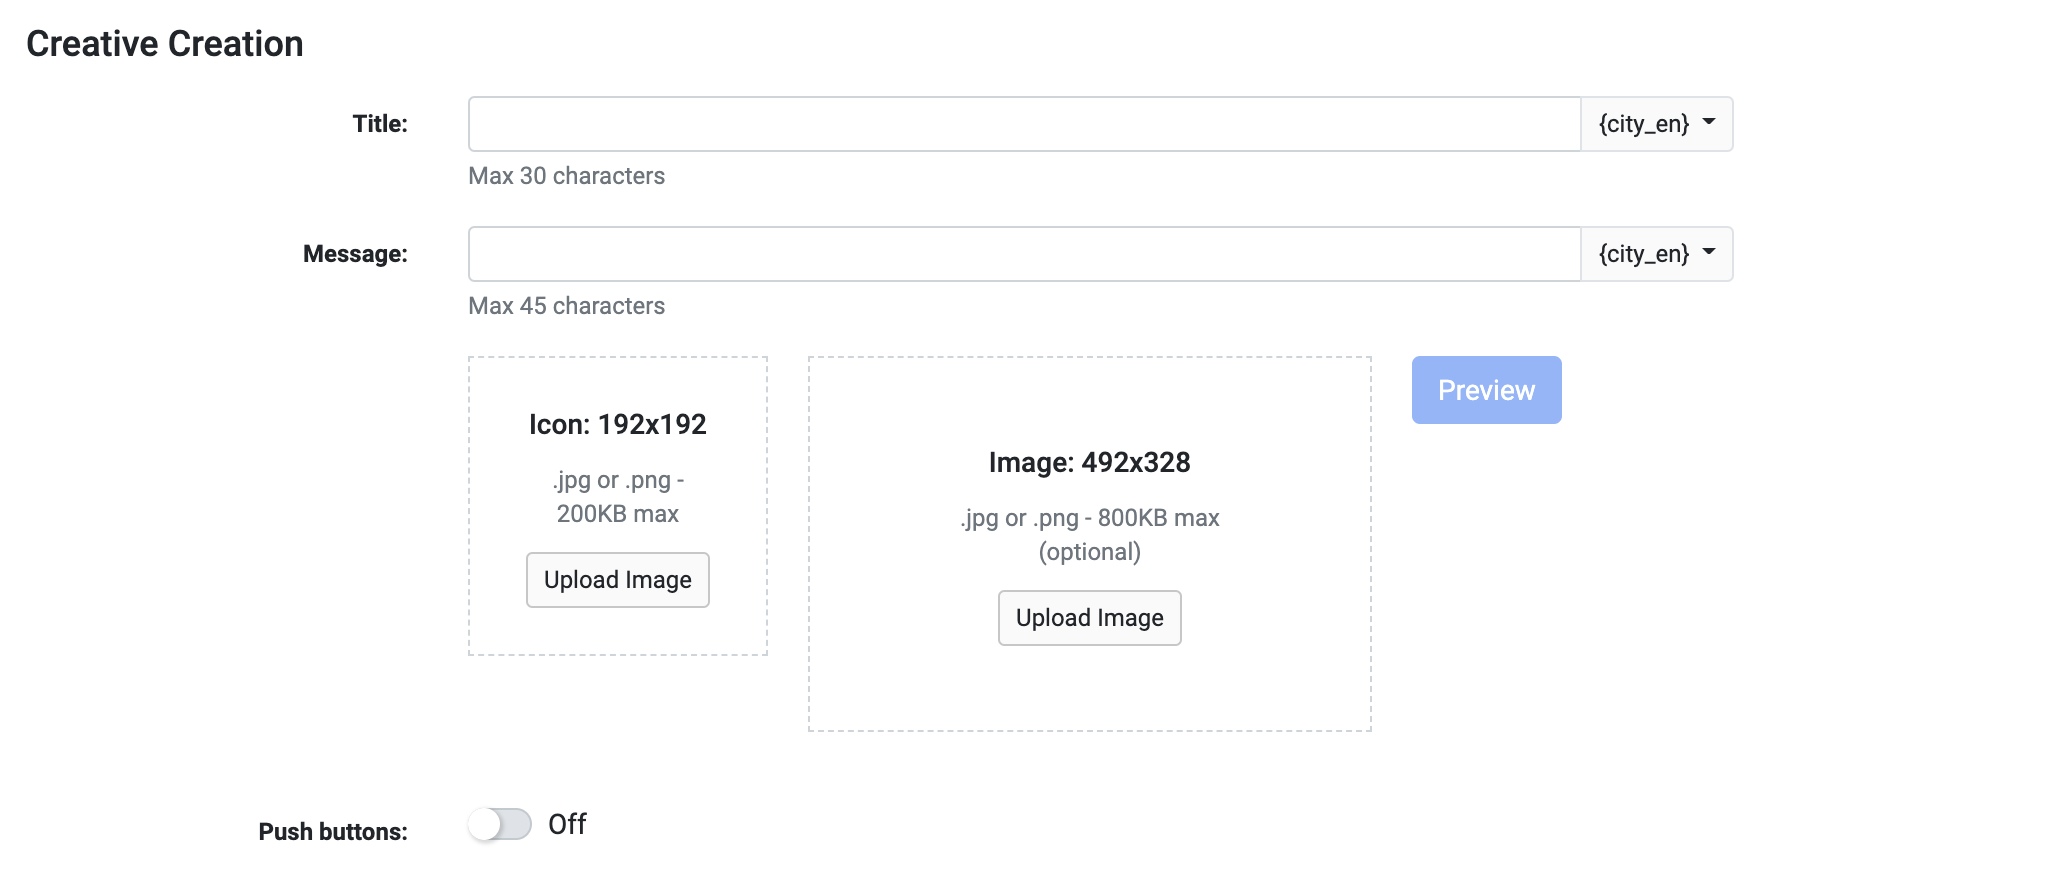Click the "Message:" field label
The image size is (2056, 888).
355,254
